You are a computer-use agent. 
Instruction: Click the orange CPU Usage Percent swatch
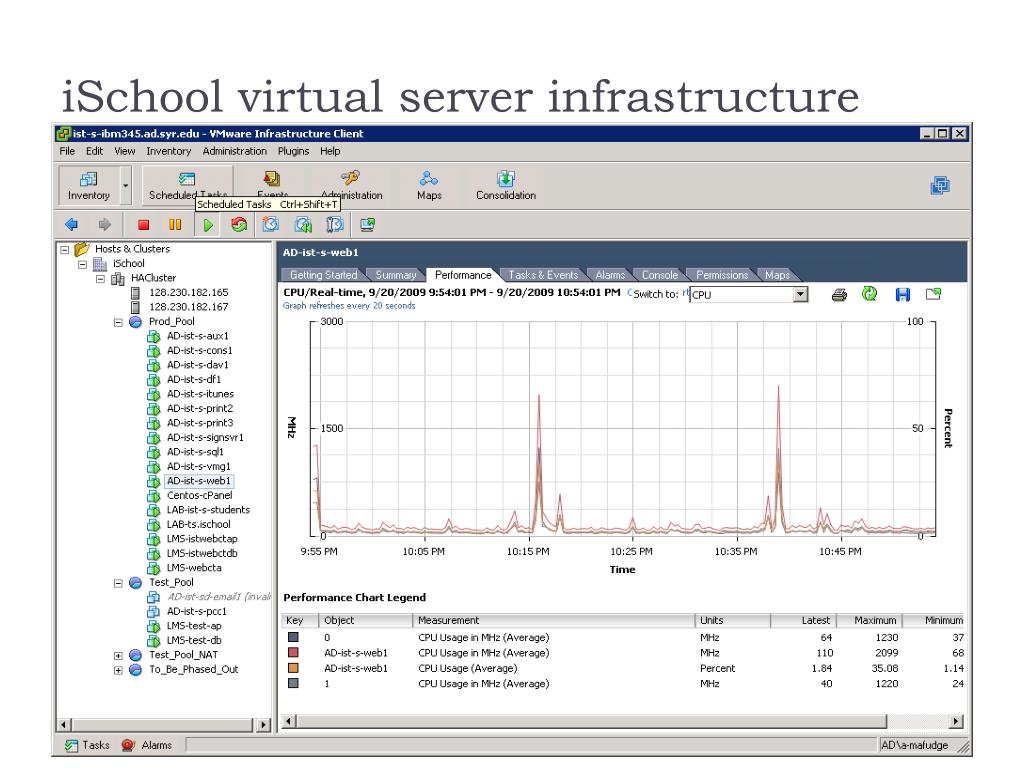point(293,668)
